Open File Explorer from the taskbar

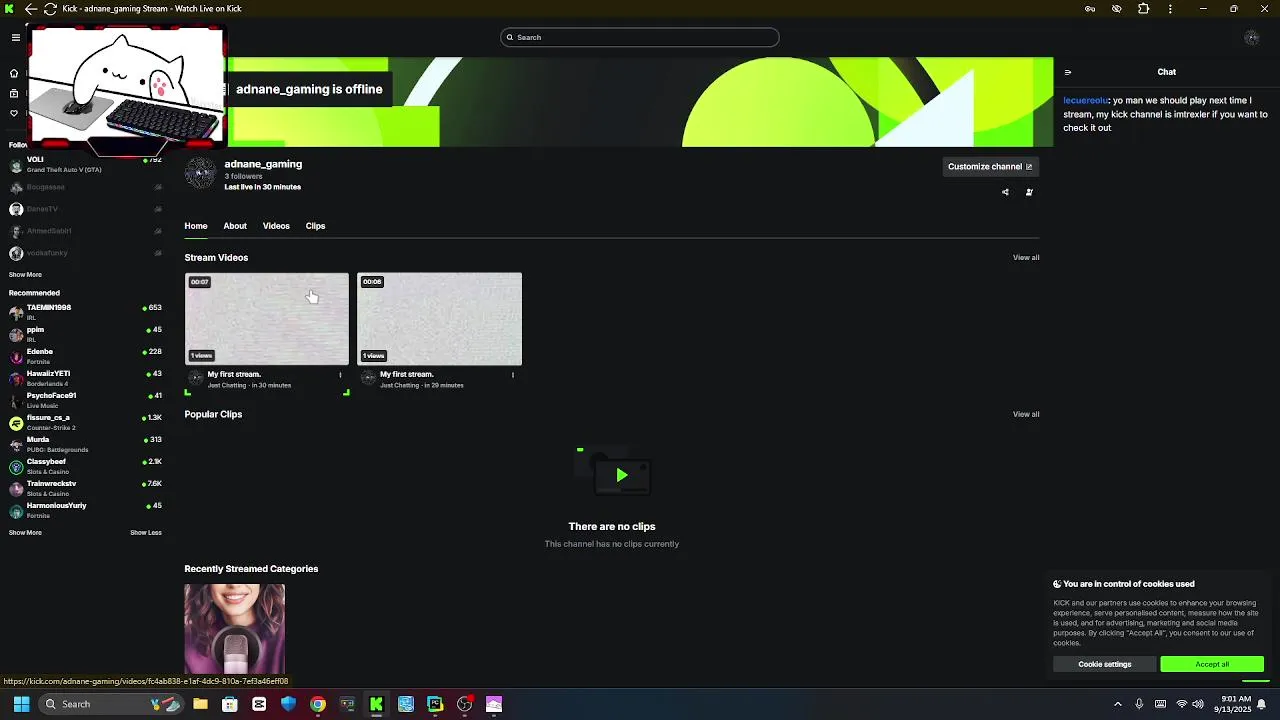200,704
